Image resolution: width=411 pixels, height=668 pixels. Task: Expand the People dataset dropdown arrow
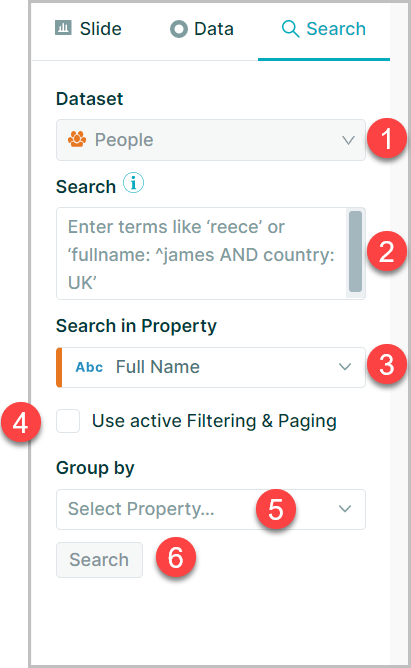pos(348,140)
